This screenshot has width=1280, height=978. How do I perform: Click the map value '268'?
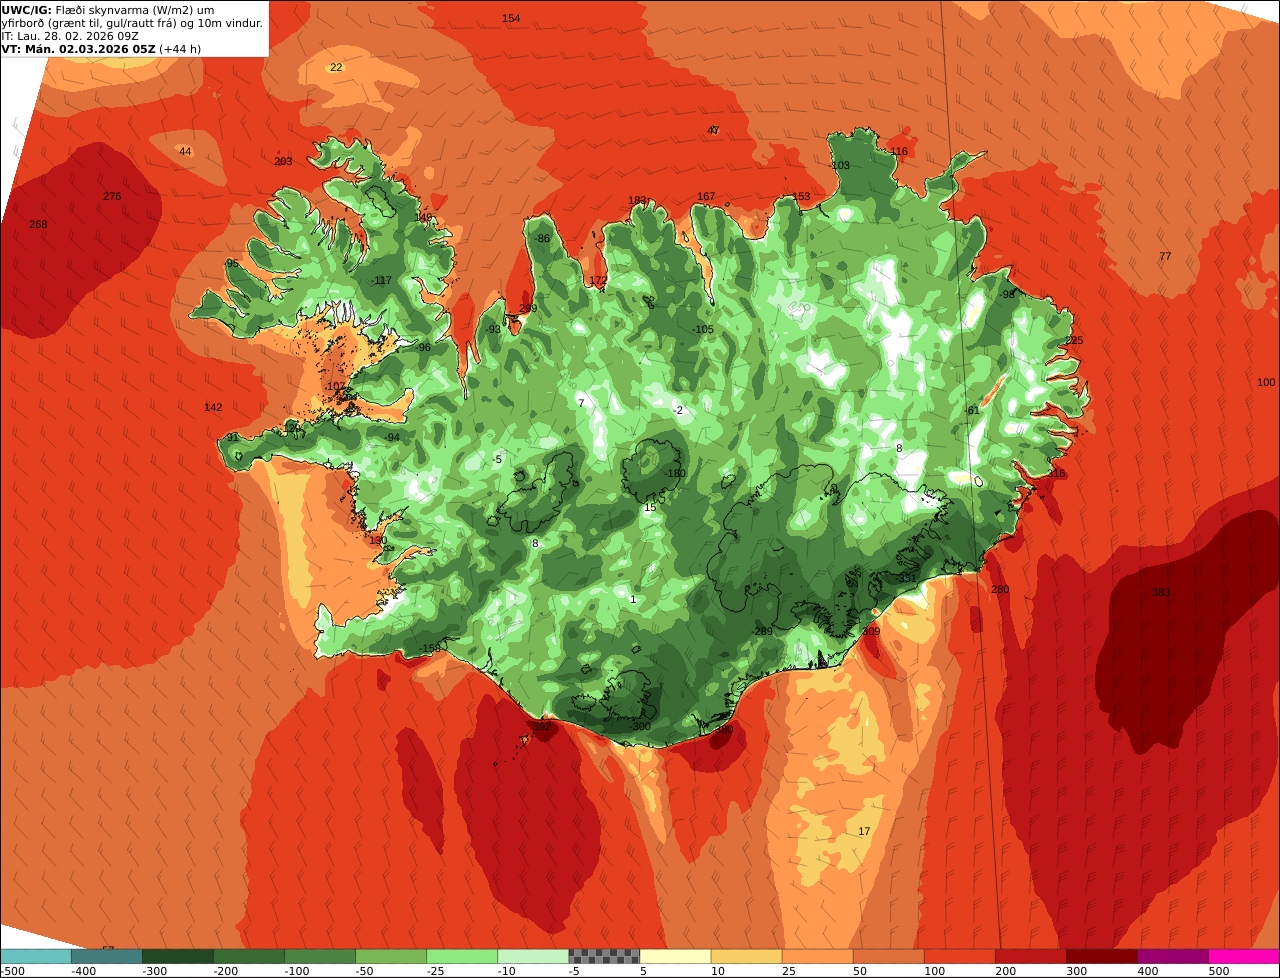click(x=38, y=224)
